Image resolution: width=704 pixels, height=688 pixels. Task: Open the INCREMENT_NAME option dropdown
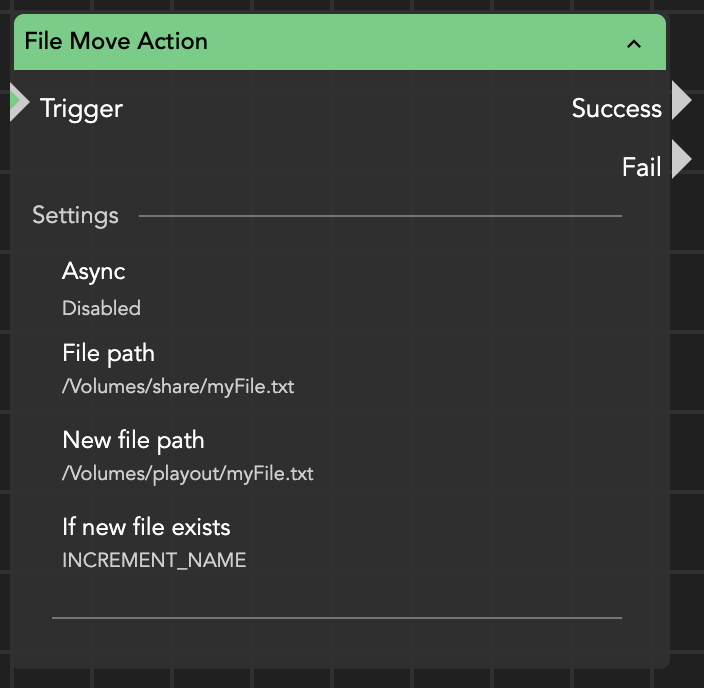point(154,560)
